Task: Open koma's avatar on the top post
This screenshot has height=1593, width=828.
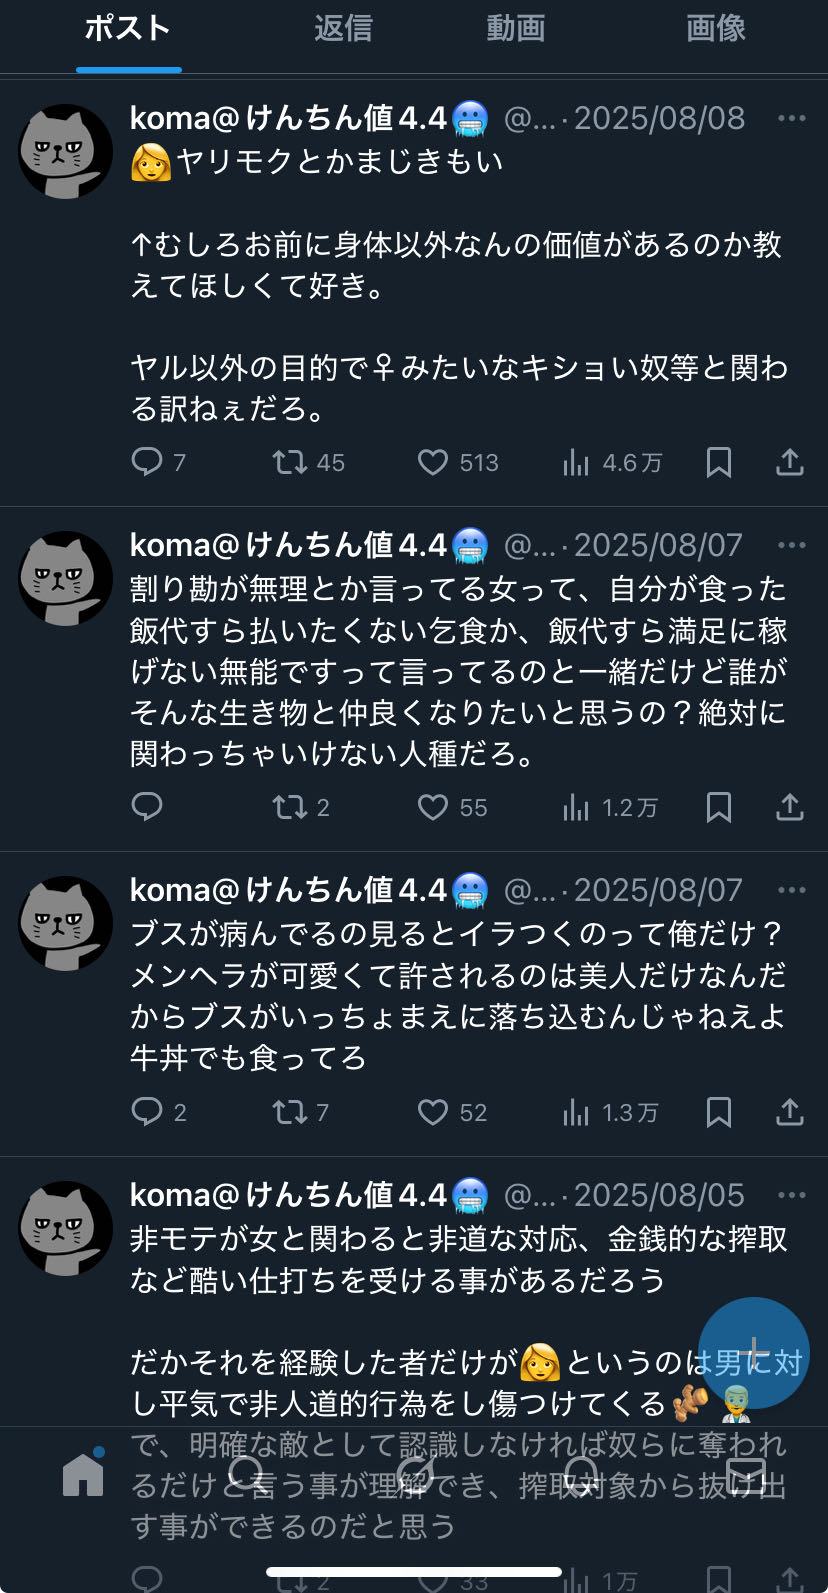Action: [66, 152]
